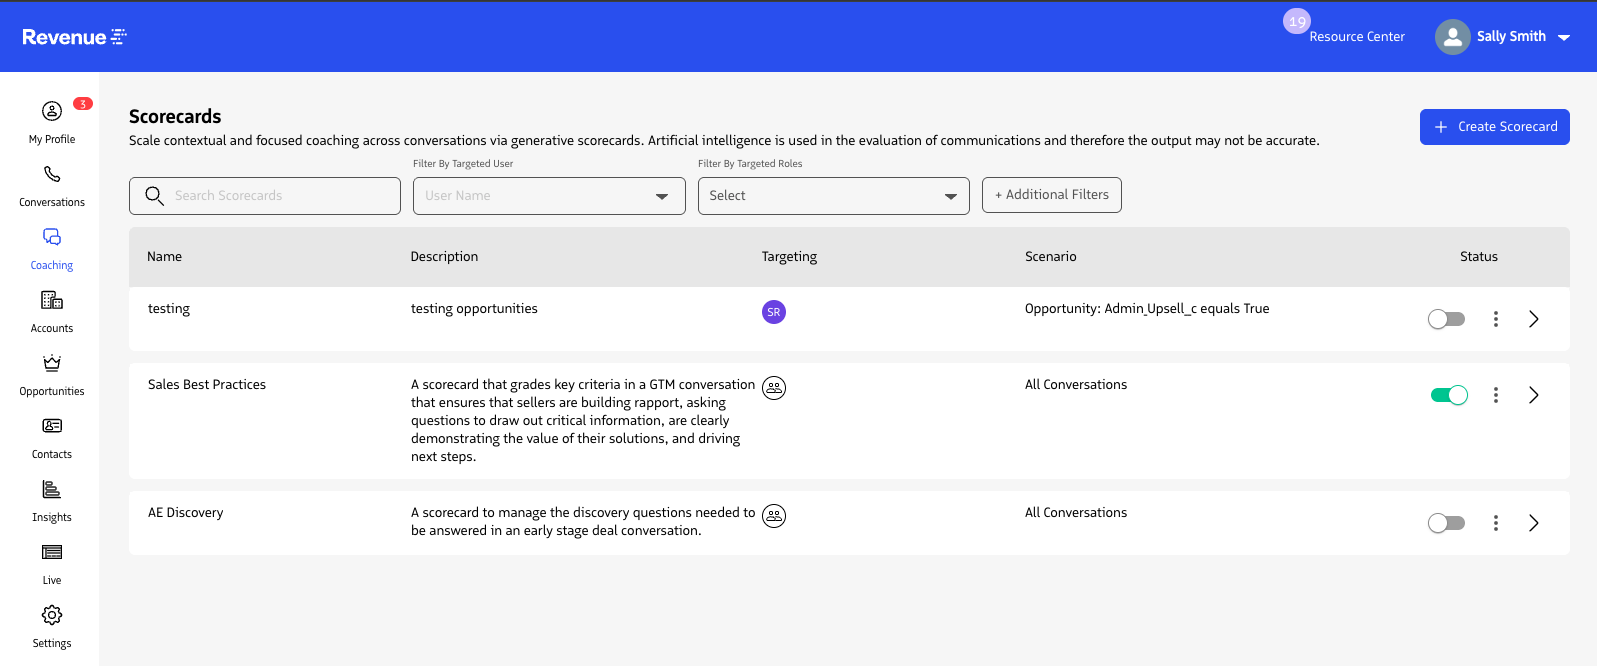Viewport: 1597px width, 666px height.
Task: Open the Insights chart icon
Action: pos(52,489)
